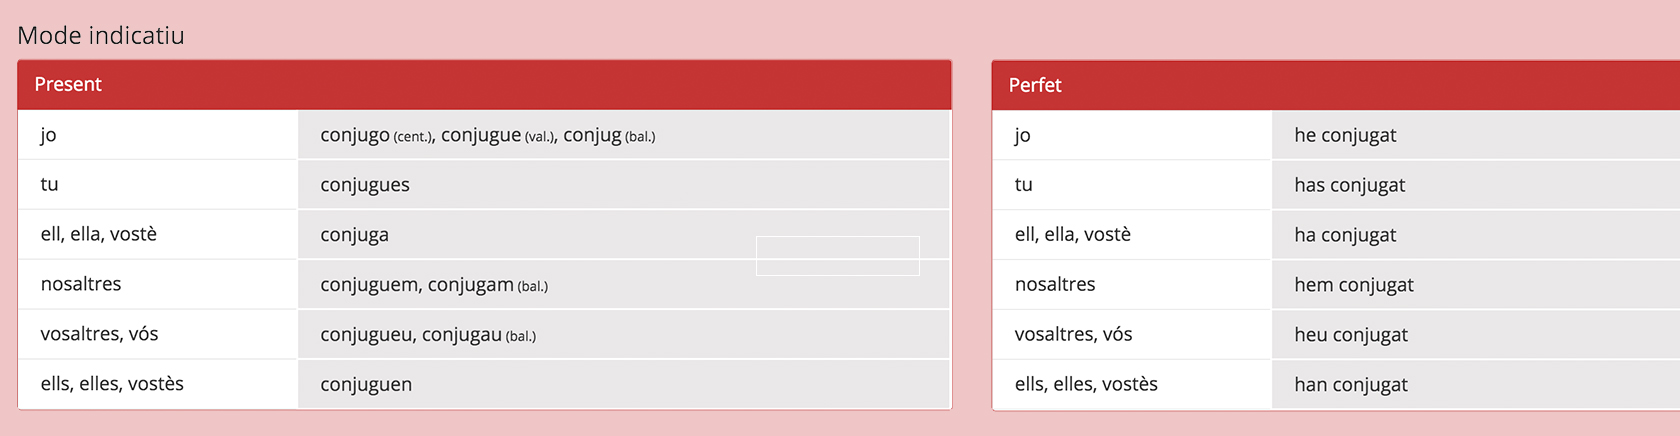Image resolution: width=1680 pixels, height=436 pixels.
Task: Click the nosaltres pronoun in Present table
Action: [x=81, y=284]
